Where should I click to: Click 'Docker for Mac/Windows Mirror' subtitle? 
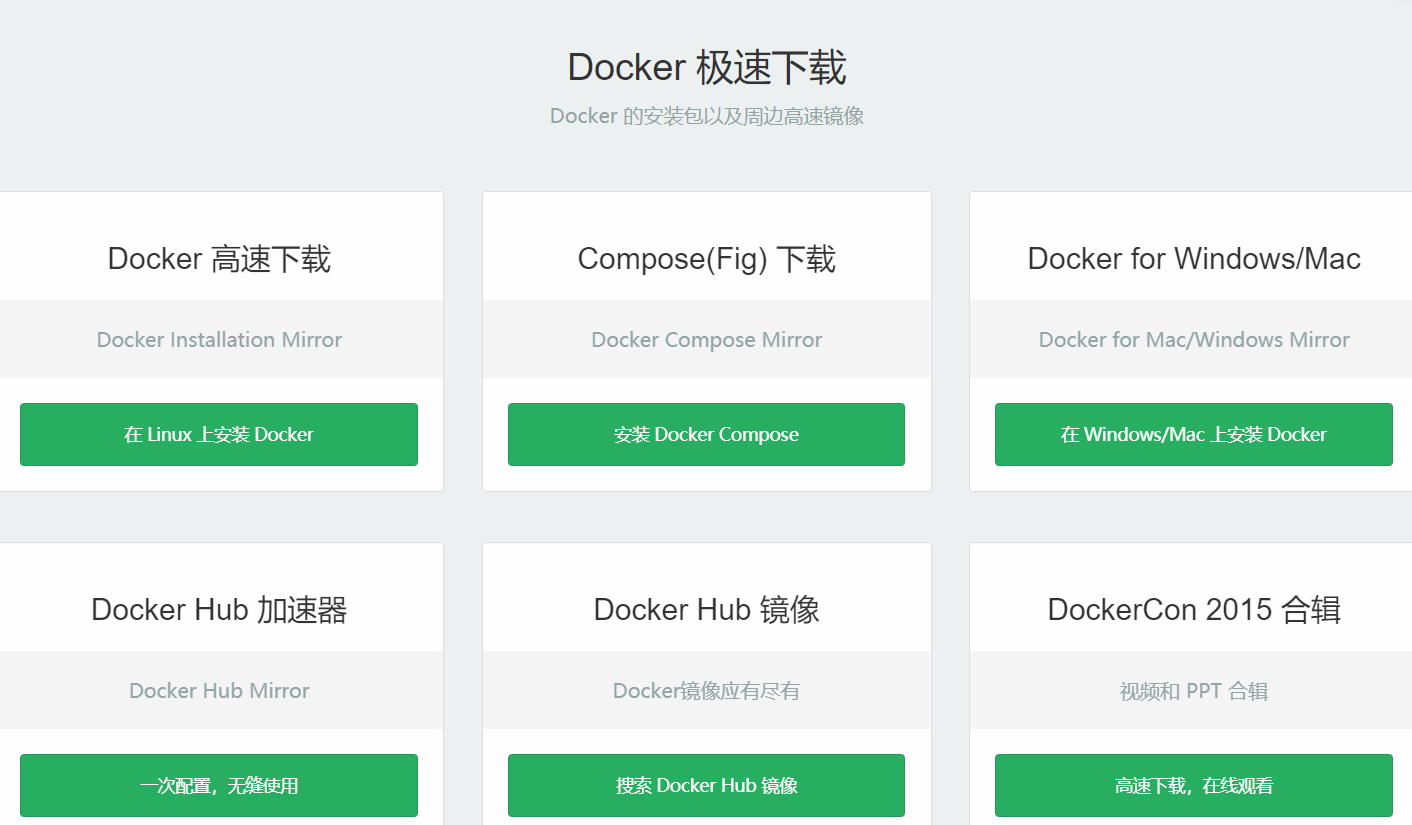coord(1194,340)
